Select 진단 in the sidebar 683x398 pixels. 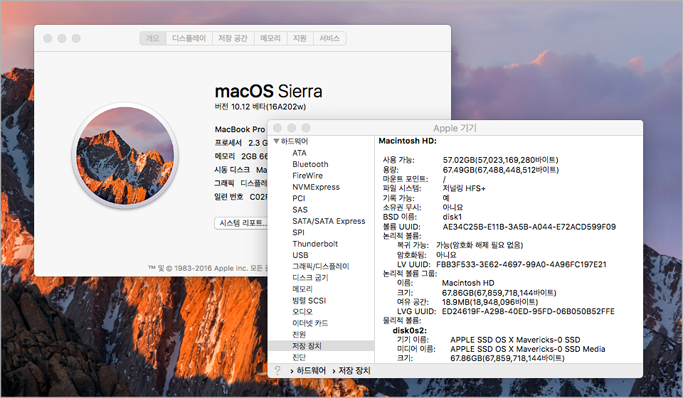(299, 357)
